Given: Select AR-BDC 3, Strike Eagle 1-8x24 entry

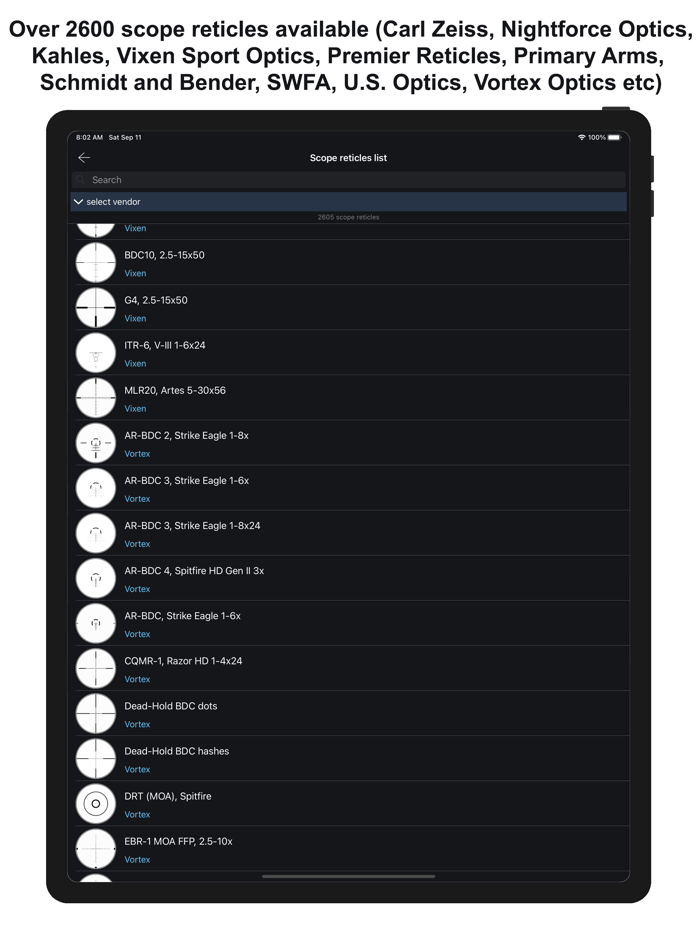Looking at the screenshot, I should [x=351, y=533].
